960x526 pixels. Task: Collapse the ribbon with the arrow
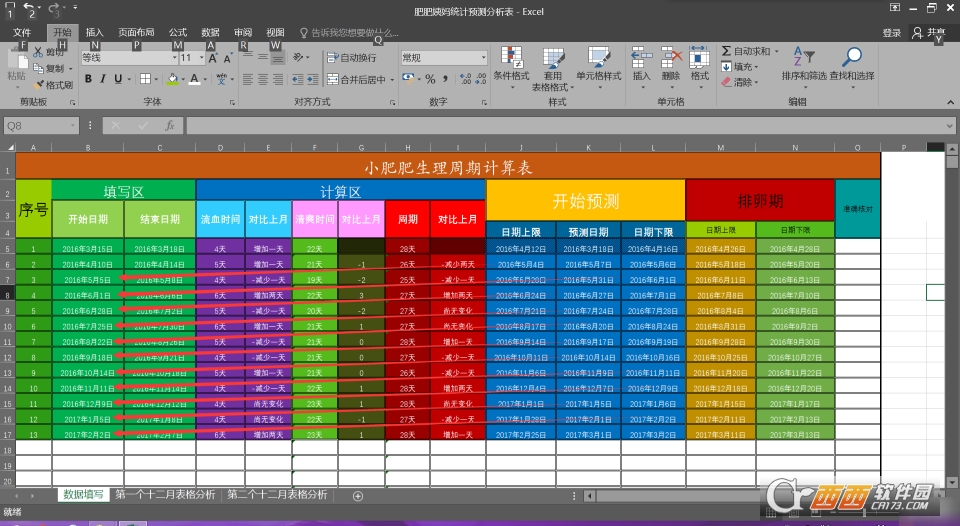[x=950, y=102]
